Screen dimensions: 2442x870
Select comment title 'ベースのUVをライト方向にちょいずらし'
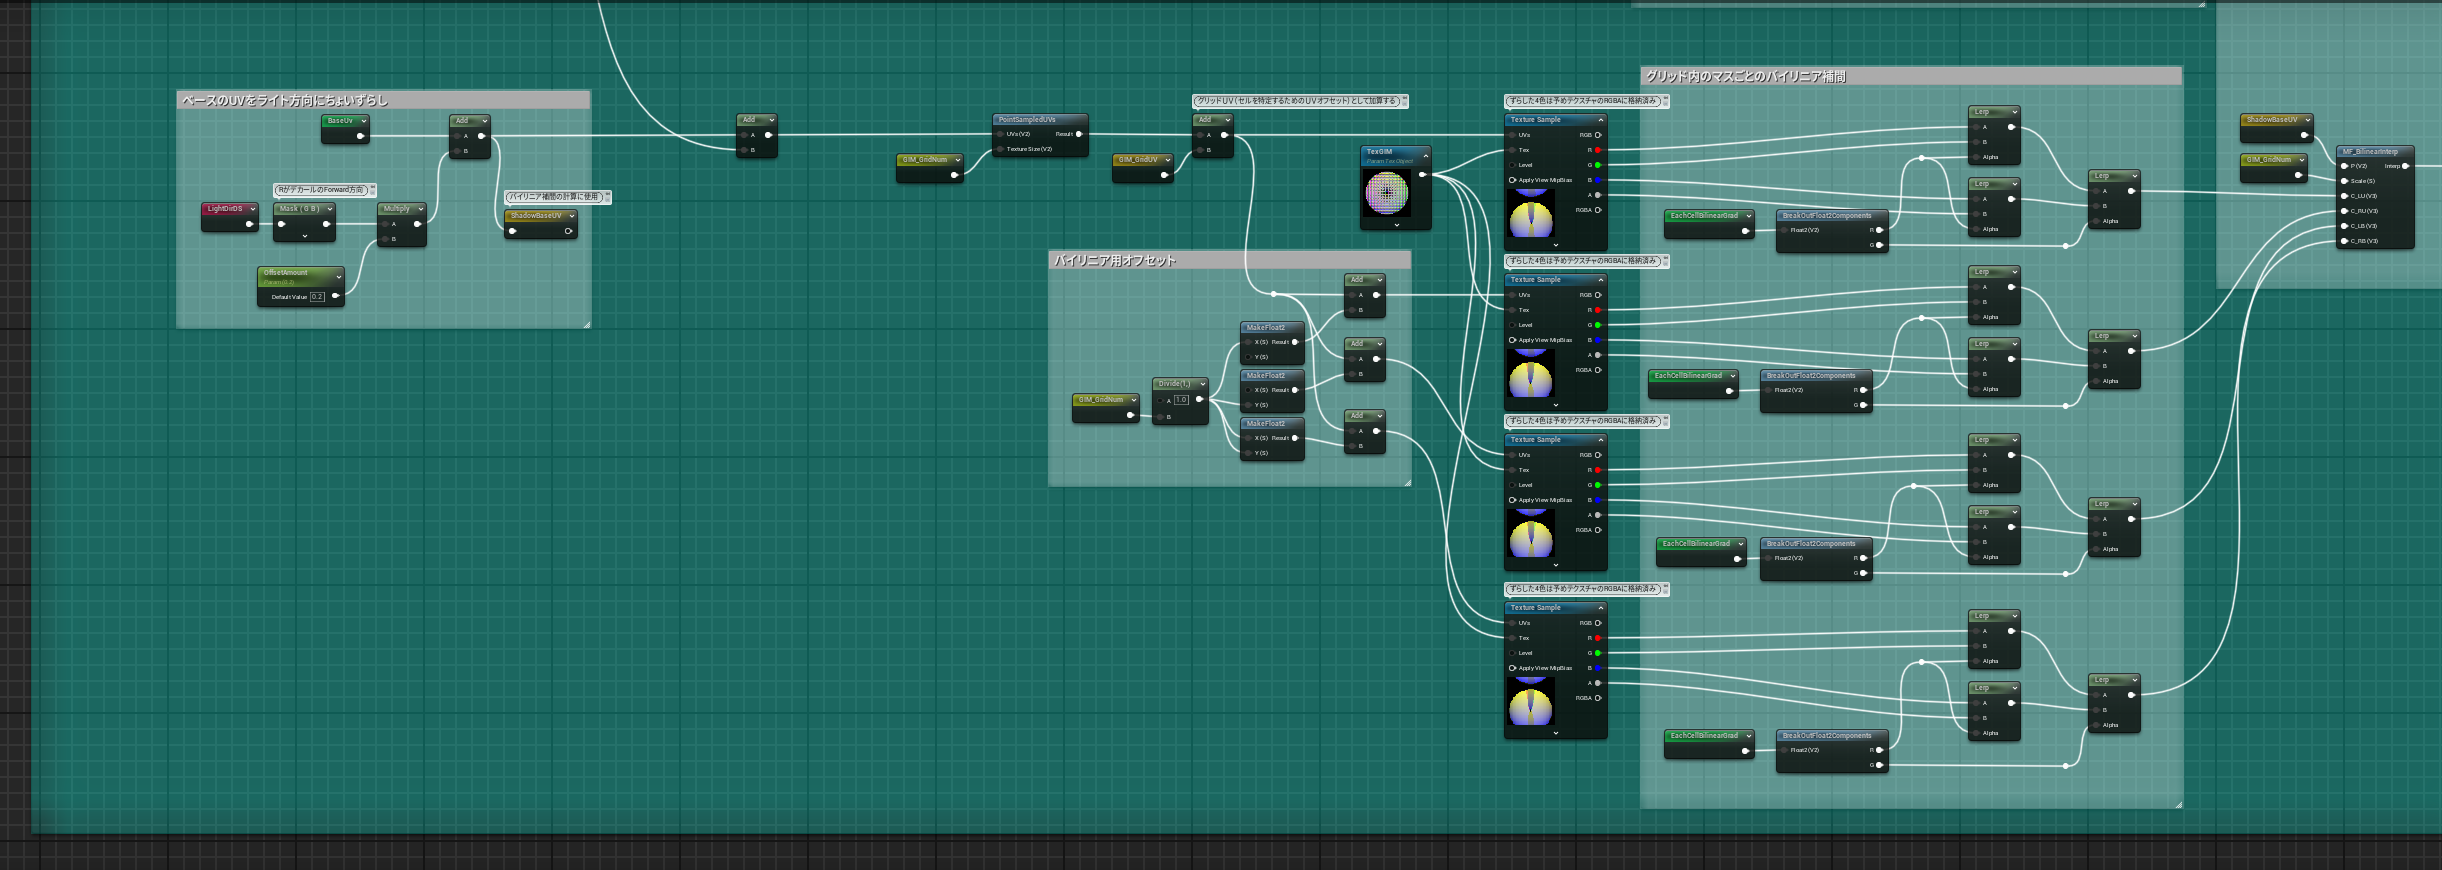click(x=284, y=101)
